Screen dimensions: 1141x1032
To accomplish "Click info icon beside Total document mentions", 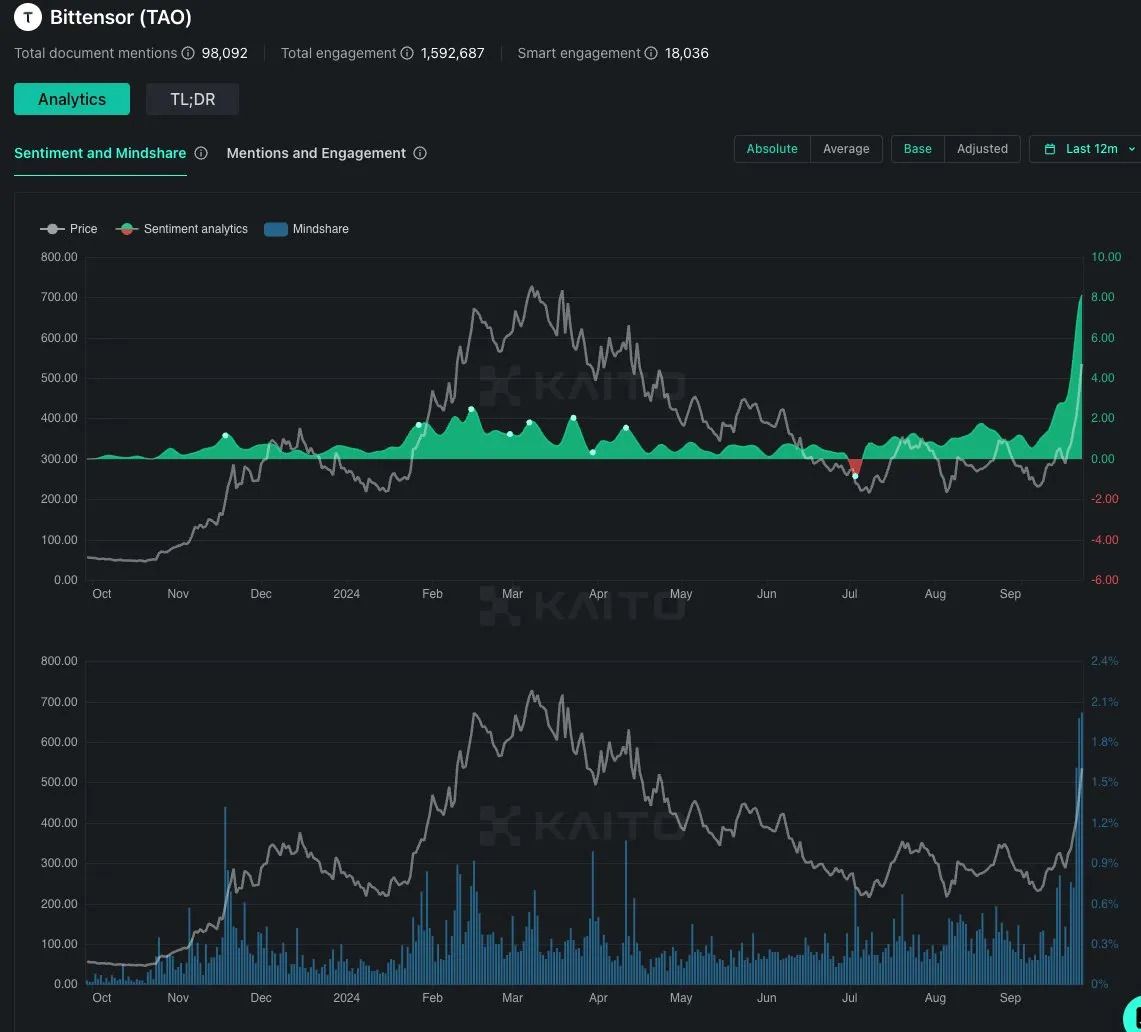I will [188, 53].
